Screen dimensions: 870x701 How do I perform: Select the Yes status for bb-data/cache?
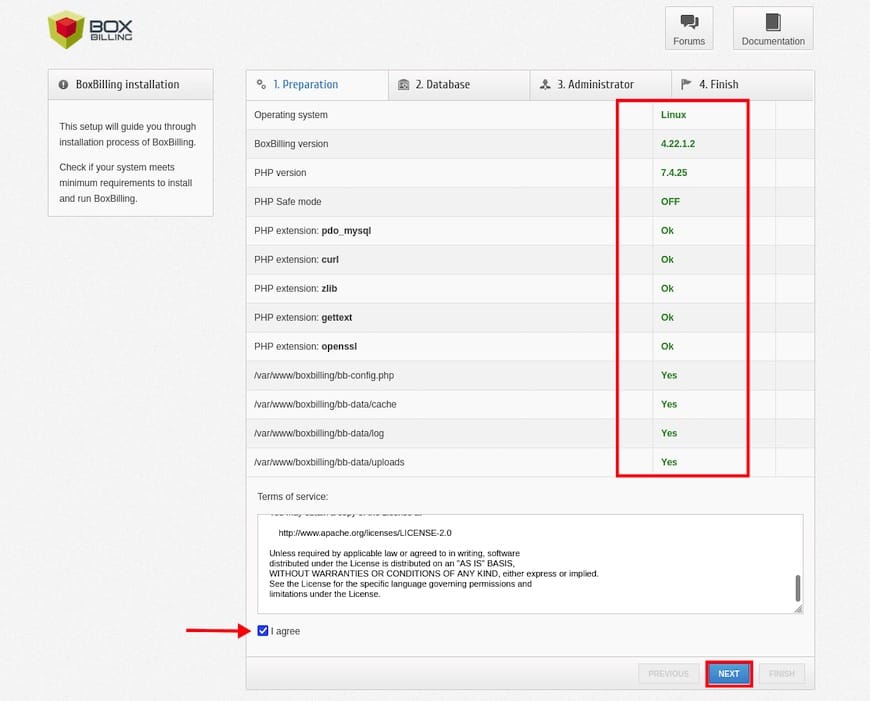(x=669, y=404)
